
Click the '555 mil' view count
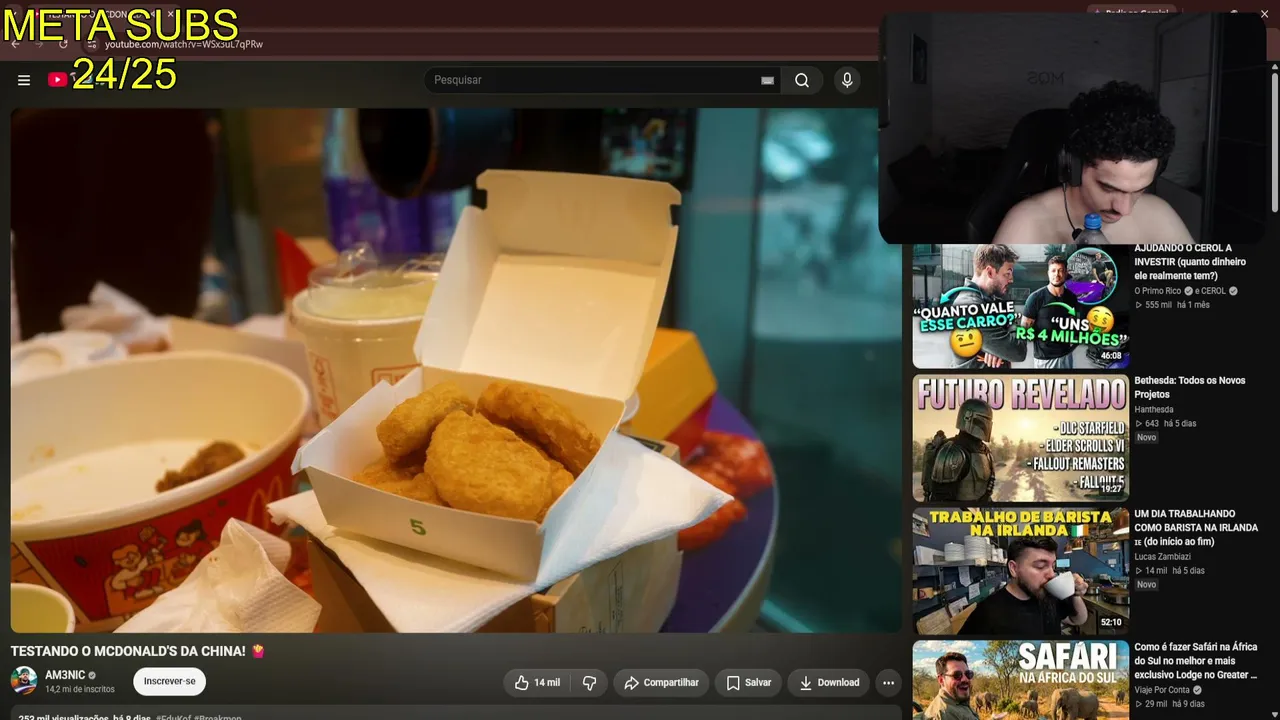click(x=1159, y=305)
